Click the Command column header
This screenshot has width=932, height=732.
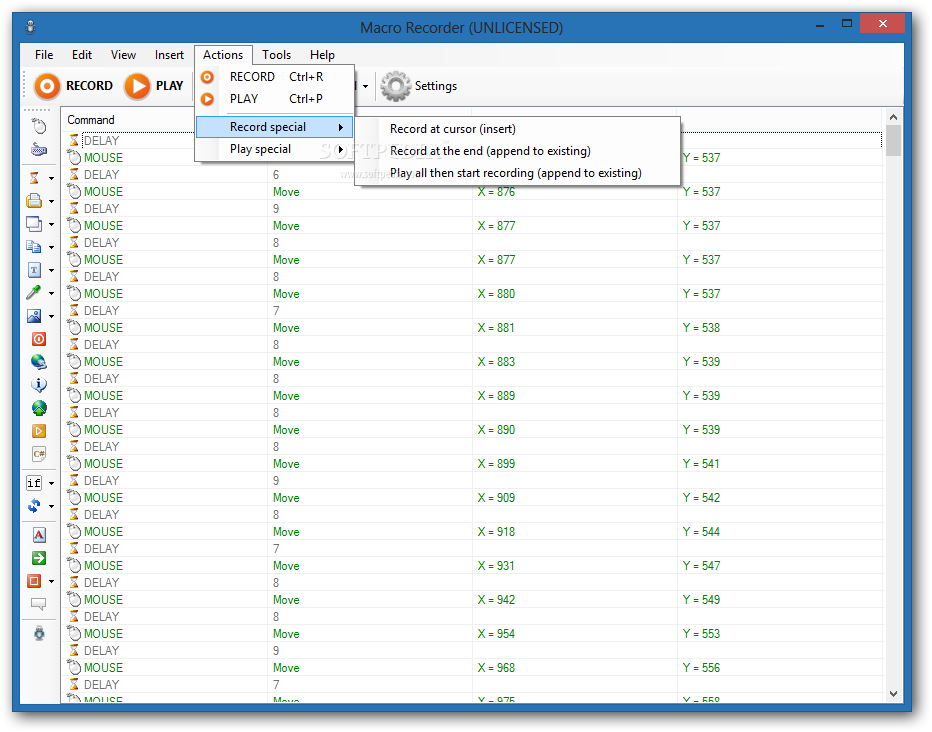[x=128, y=120]
